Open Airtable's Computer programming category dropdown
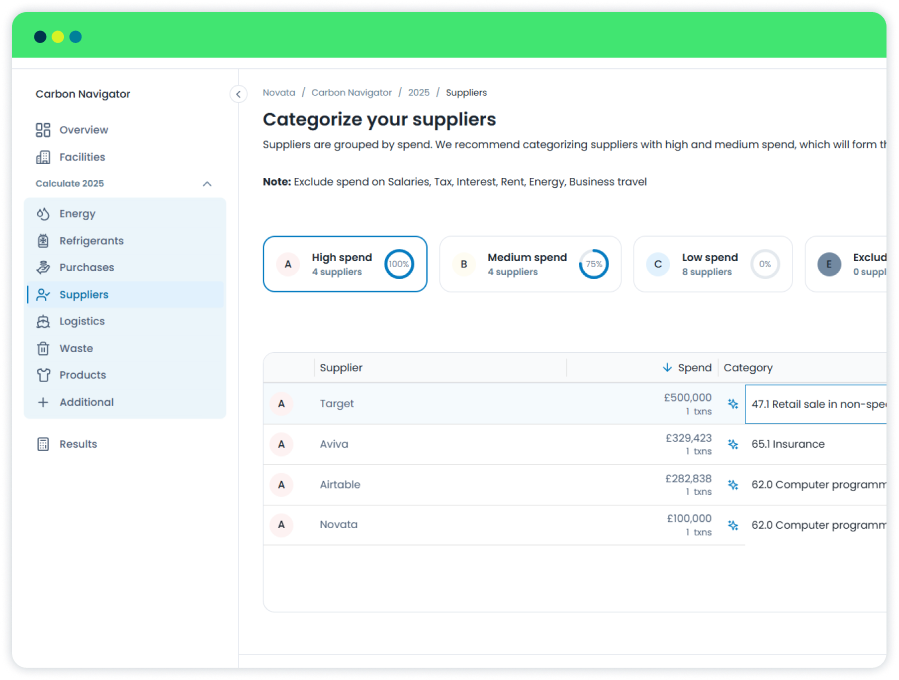This screenshot has width=899, height=680. click(816, 484)
